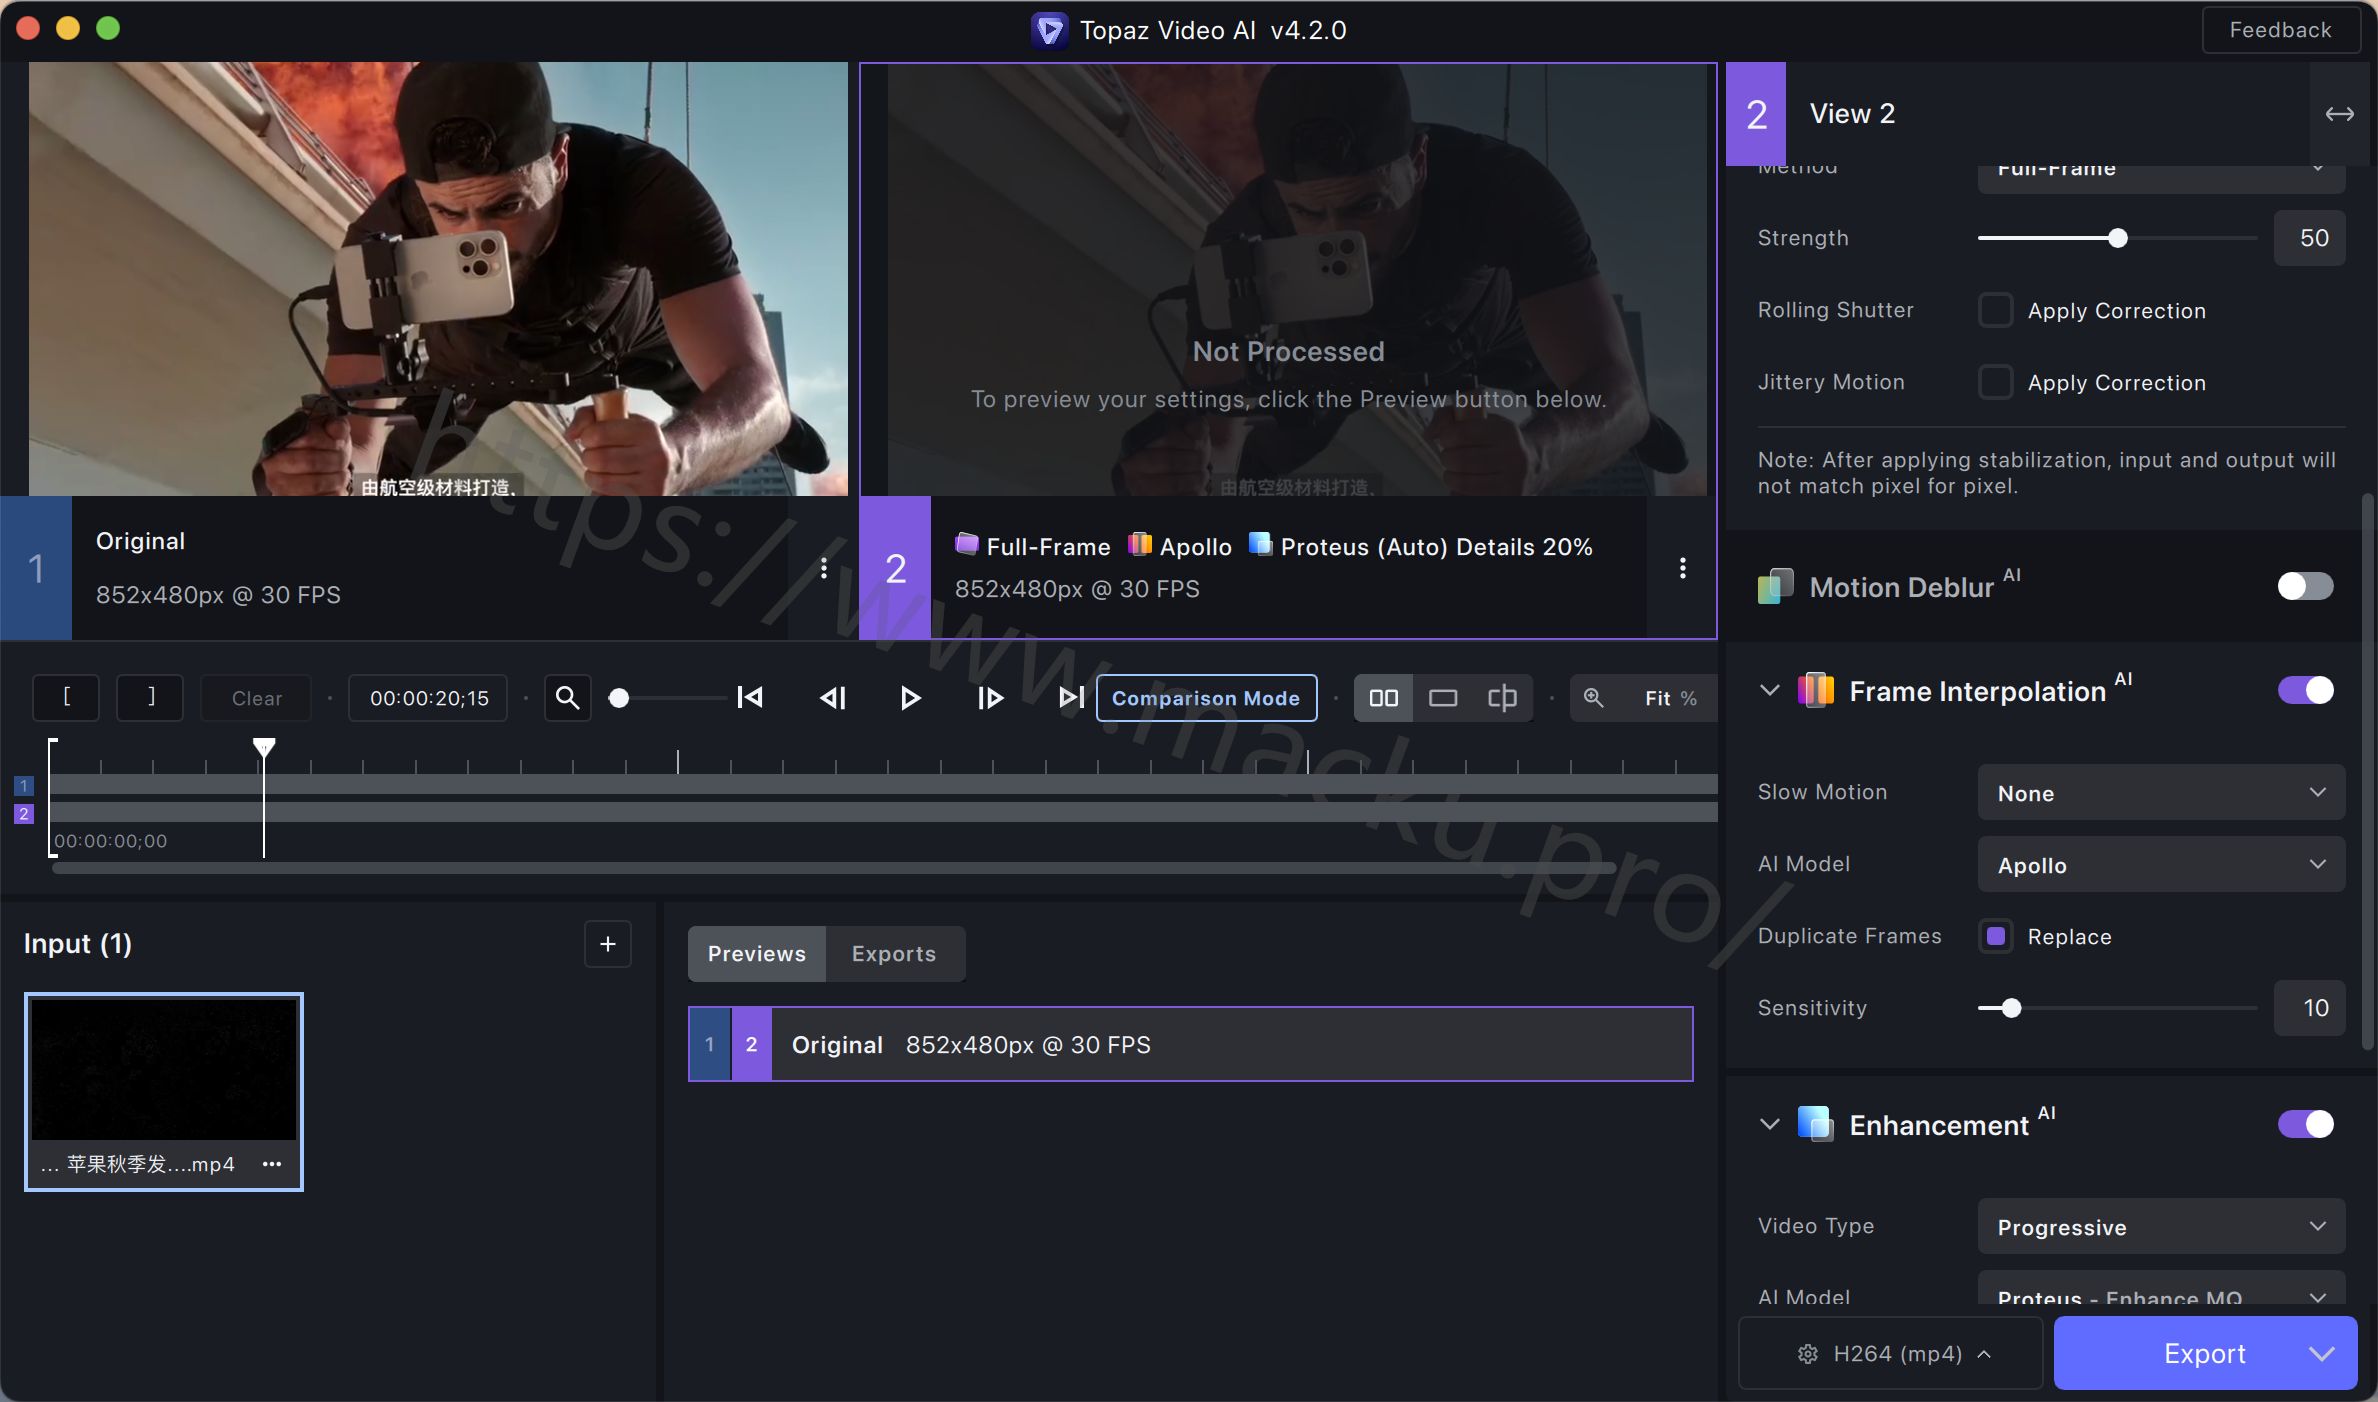Open the Apollo AI Model dropdown

pyautogui.click(x=2161, y=865)
